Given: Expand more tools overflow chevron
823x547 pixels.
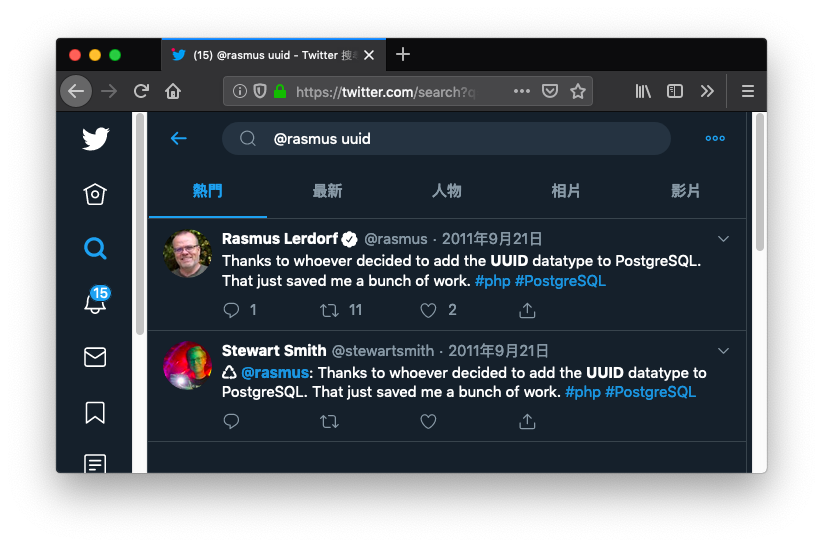Looking at the screenshot, I should [x=707, y=91].
